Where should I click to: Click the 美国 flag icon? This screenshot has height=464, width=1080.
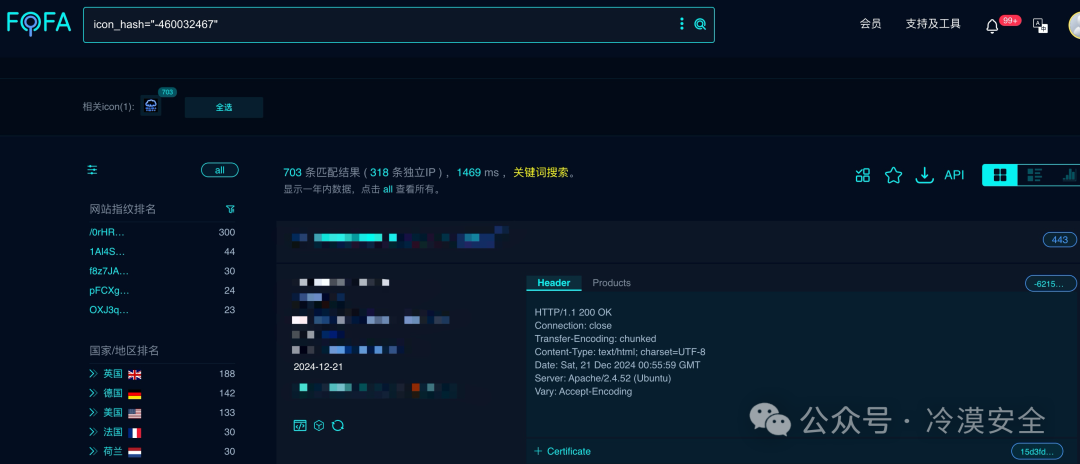coord(134,413)
